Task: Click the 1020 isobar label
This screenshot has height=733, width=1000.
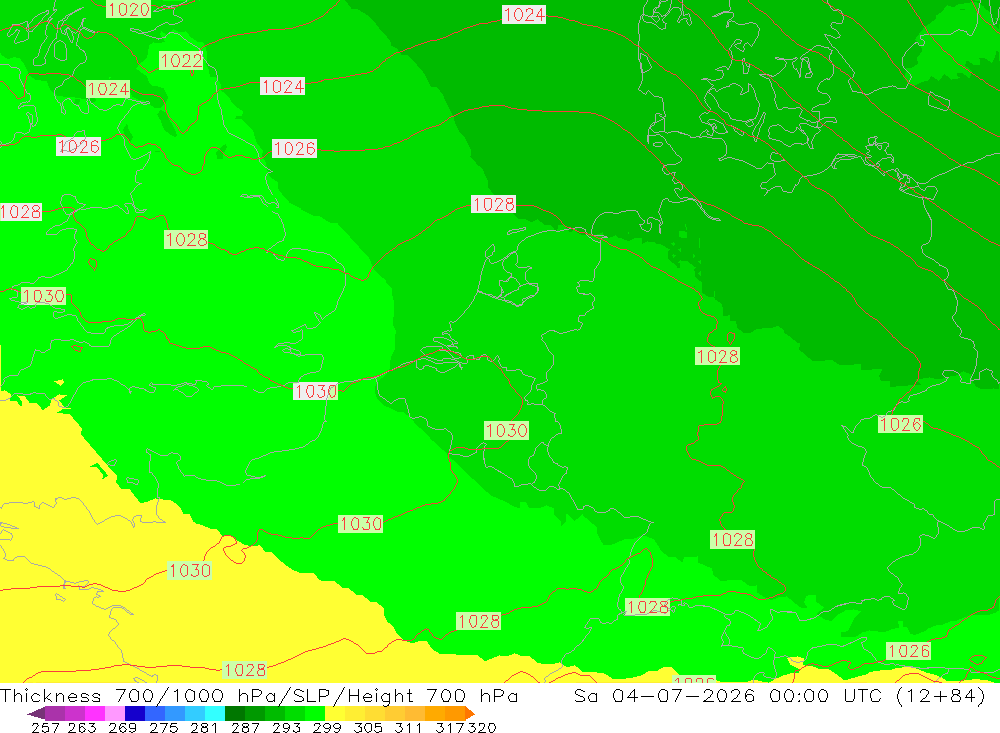Action: pos(128,9)
